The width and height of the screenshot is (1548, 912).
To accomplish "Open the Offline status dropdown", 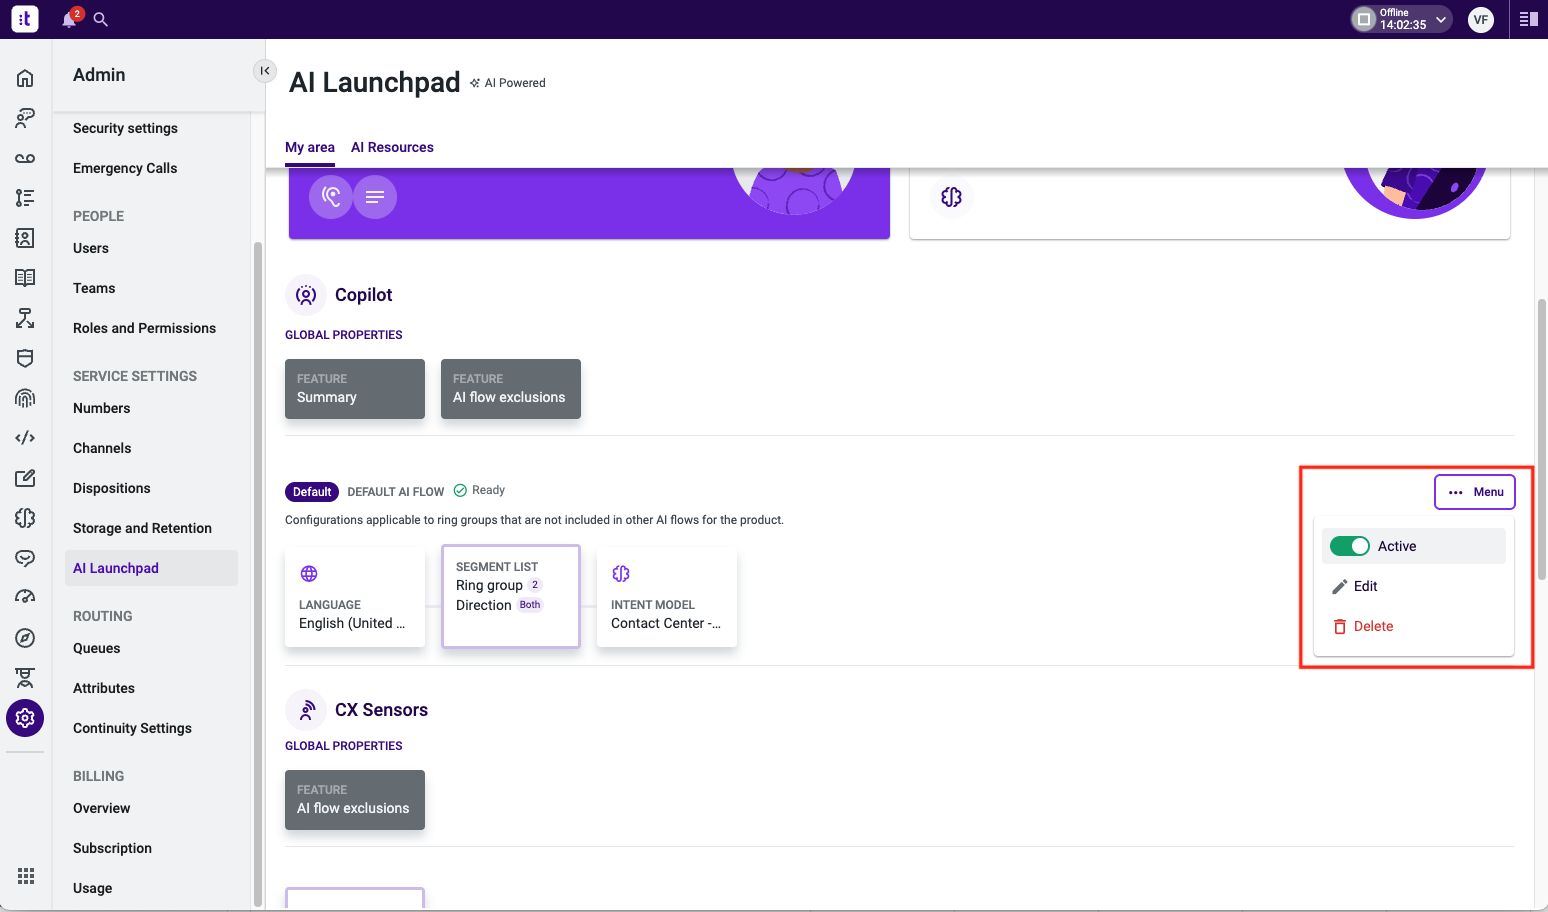I will [x=1401, y=19].
